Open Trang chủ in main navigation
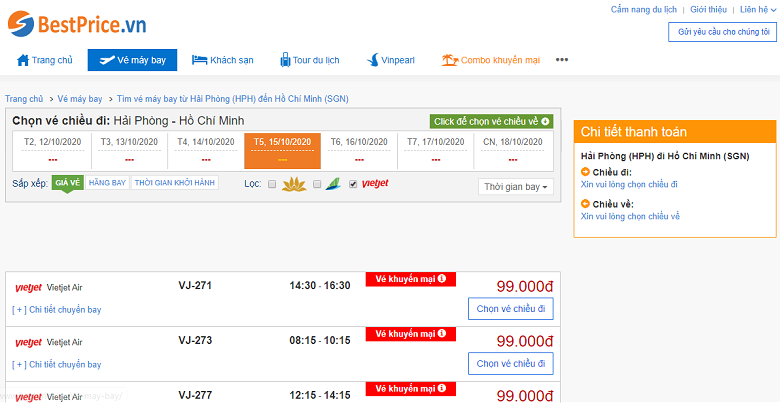780x403 pixels. (45, 60)
